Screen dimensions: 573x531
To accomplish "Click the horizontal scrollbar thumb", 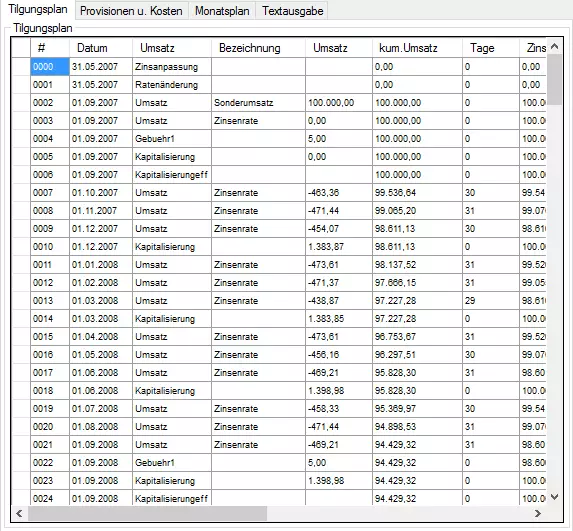I will [147, 513].
